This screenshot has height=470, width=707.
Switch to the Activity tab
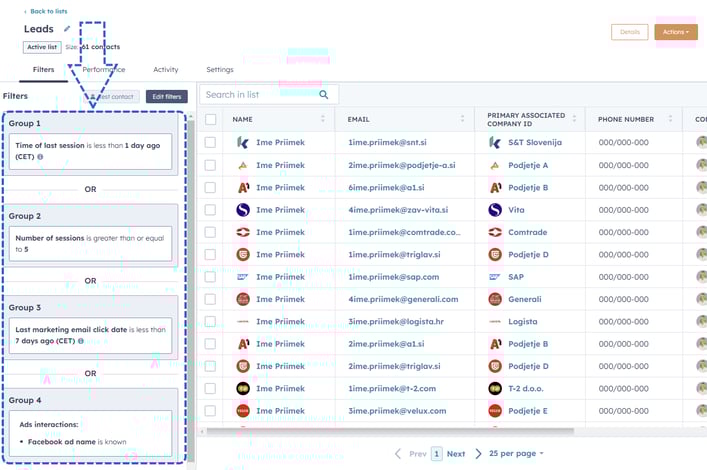(x=165, y=70)
